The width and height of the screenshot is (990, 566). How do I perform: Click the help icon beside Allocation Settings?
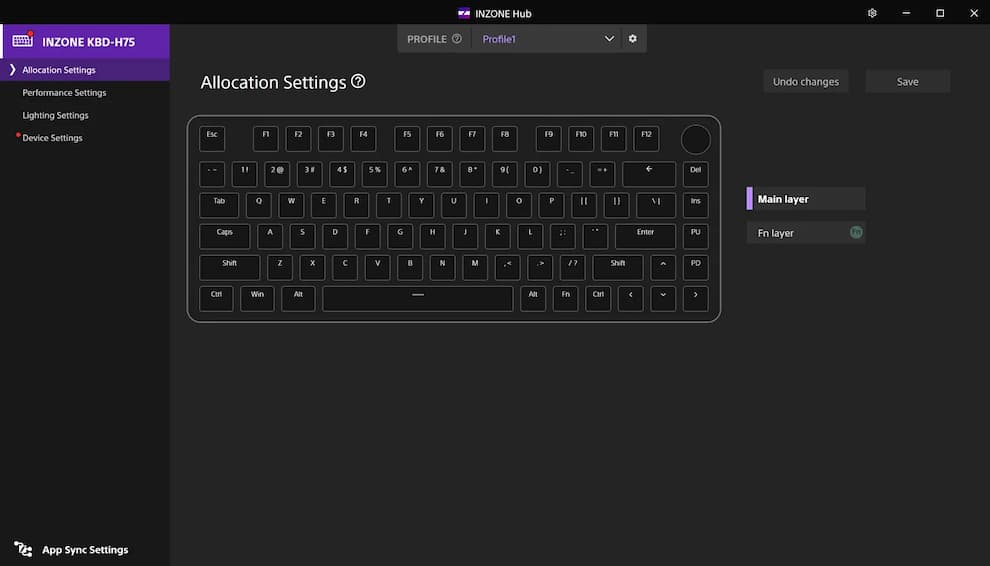coord(358,82)
